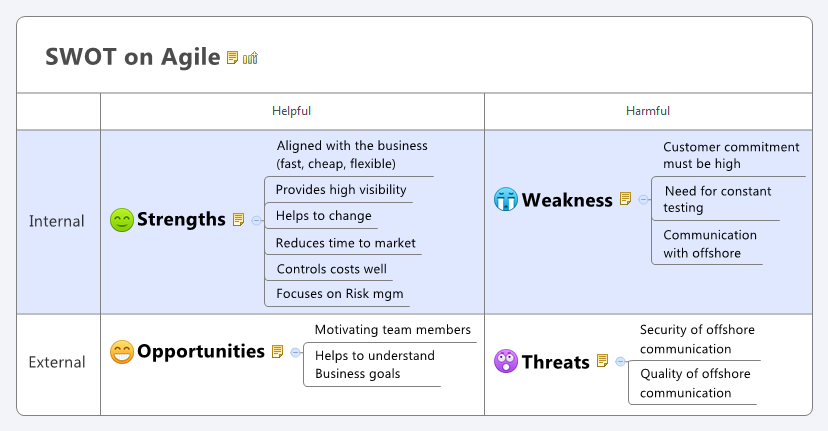Viewport: 828px width, 431px height.
Task: Open the note attached to Strengths
Action: point(239,220)
